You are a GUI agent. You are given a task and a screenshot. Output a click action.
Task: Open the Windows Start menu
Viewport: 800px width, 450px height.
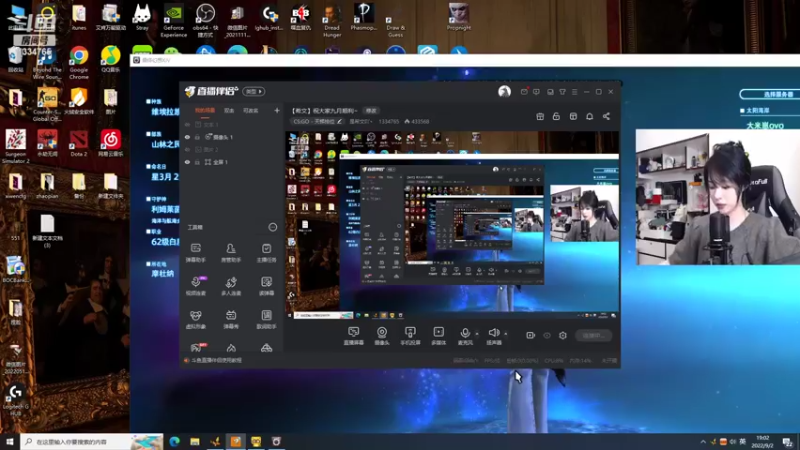tap(10, 441)
